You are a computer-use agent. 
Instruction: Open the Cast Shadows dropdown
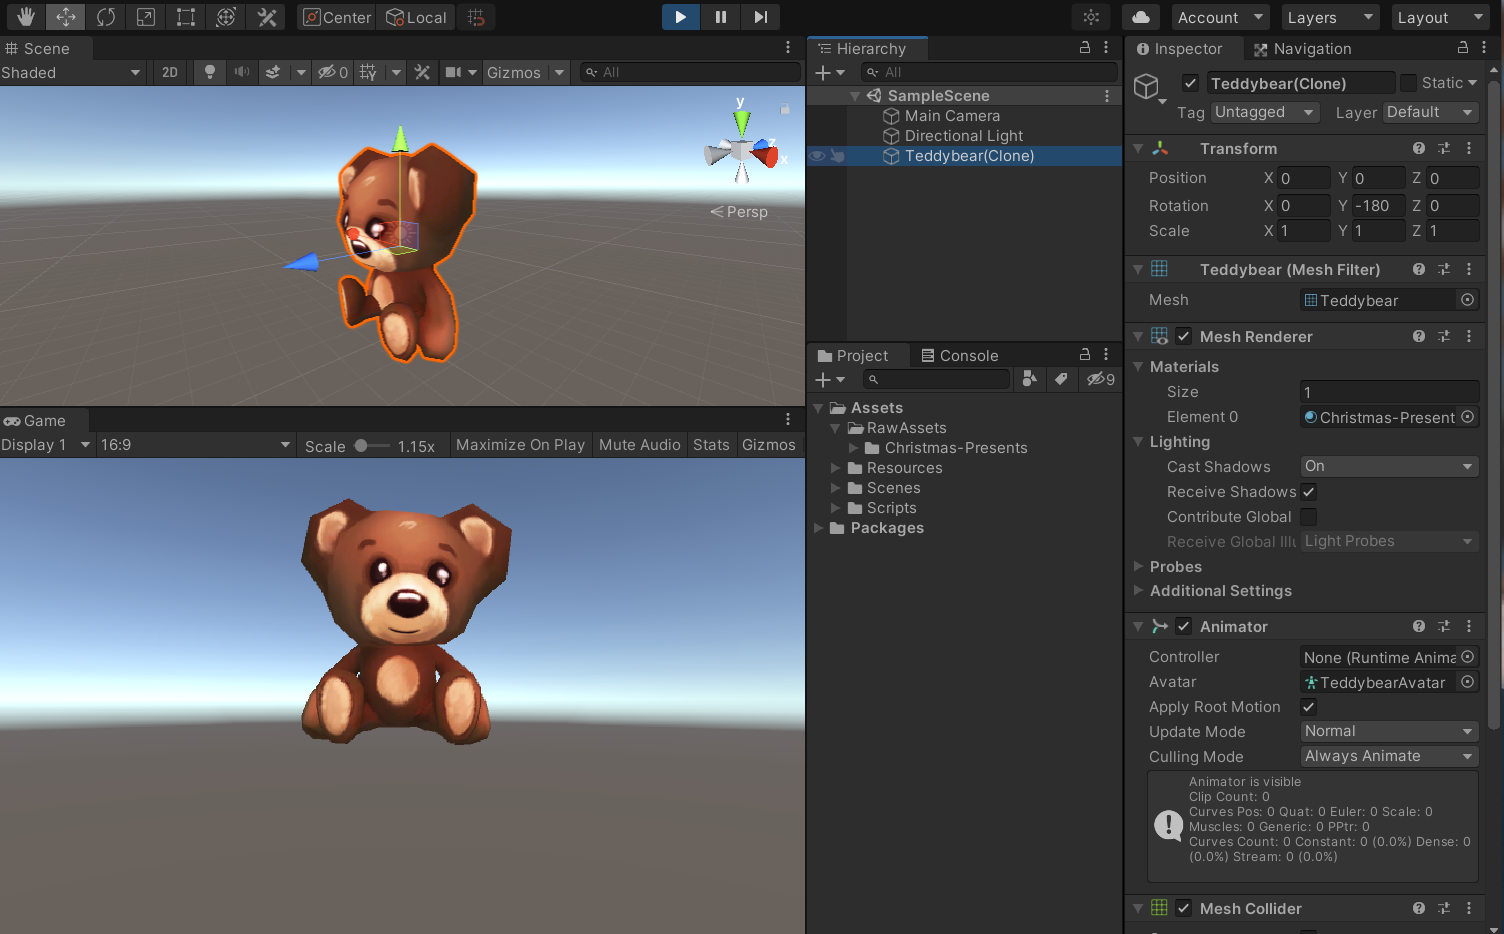(1388, 465)
